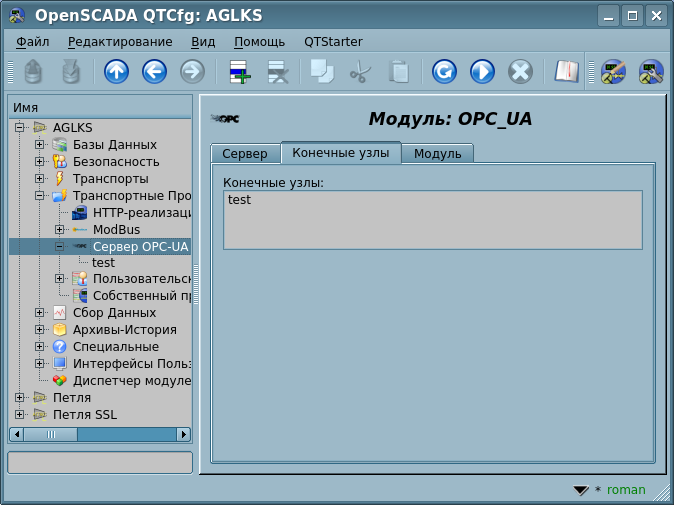674x505 pixels.
Task: Open the manual book icon
Action: [x=567, y=72]
